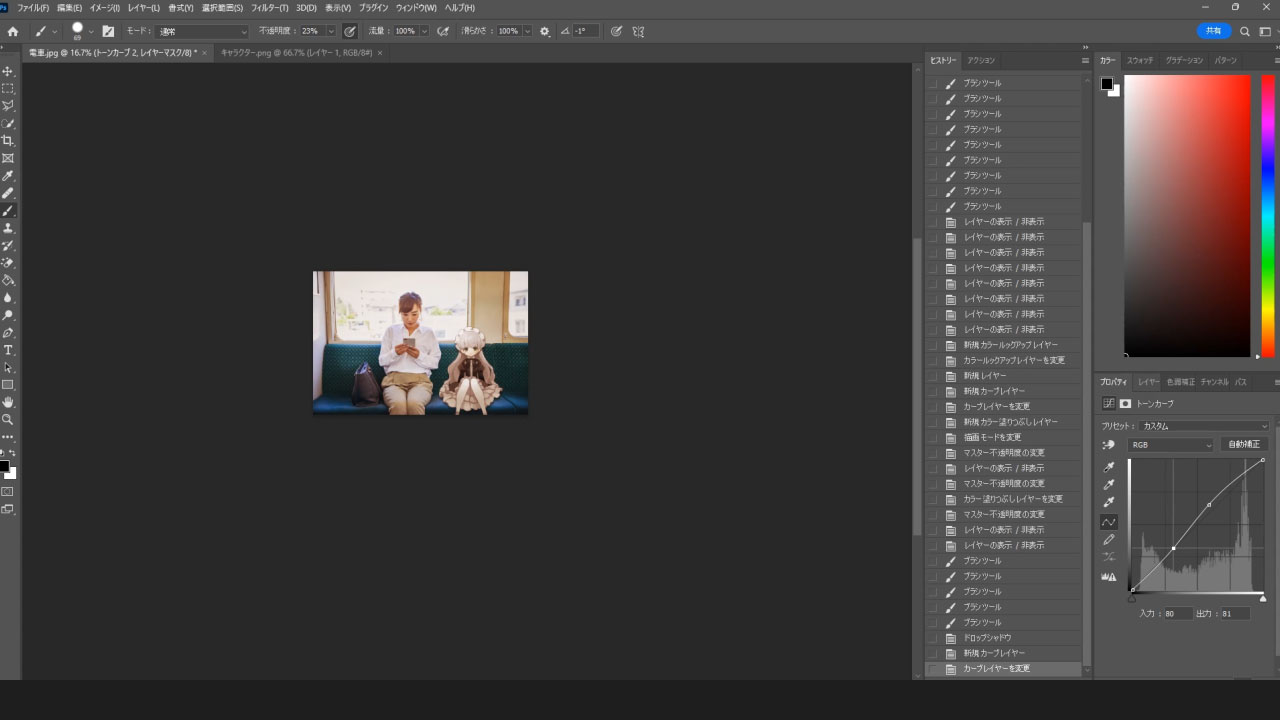The image size is (1280, 720).
Task: Toggle pressure for size button
Action: click(616, 31)
